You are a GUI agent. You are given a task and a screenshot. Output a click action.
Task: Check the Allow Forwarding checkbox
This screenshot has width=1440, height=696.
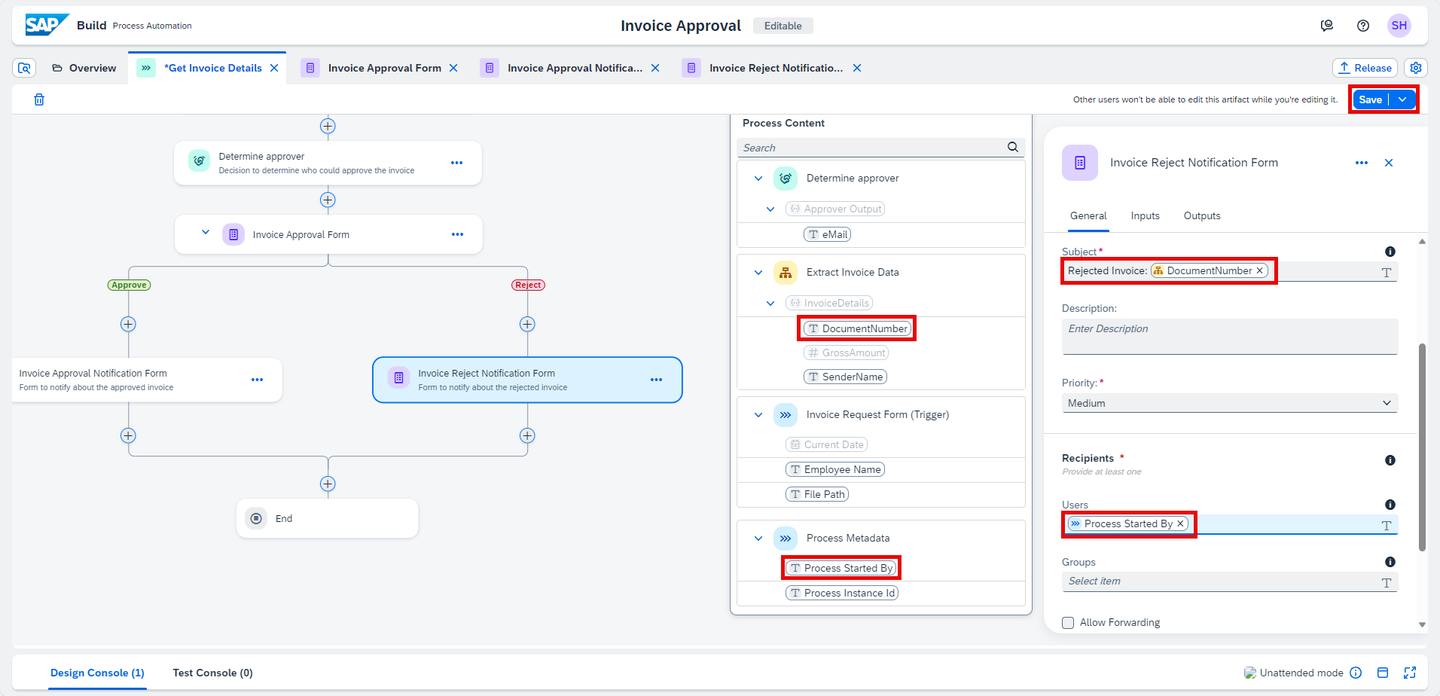(1068, 622)
